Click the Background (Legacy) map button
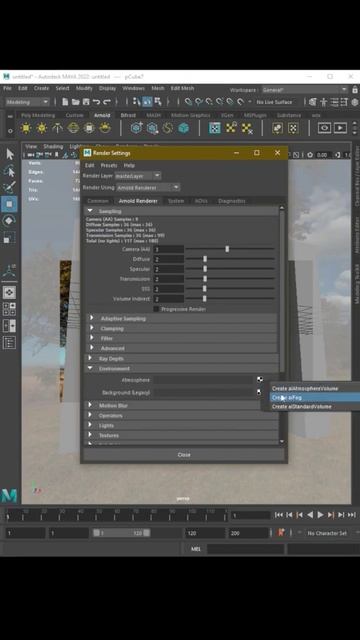This screenshot has width=360, height=640. click(259, 392)
